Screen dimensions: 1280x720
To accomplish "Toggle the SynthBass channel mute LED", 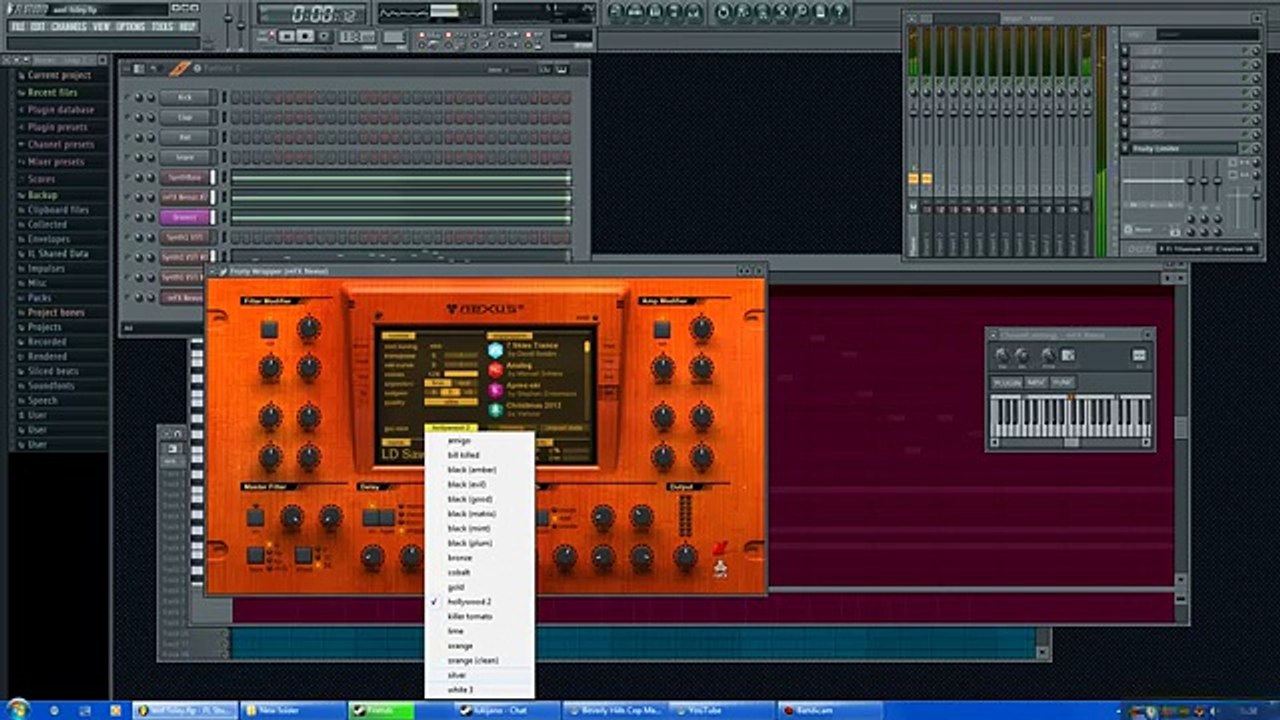I will coord(127,178).
